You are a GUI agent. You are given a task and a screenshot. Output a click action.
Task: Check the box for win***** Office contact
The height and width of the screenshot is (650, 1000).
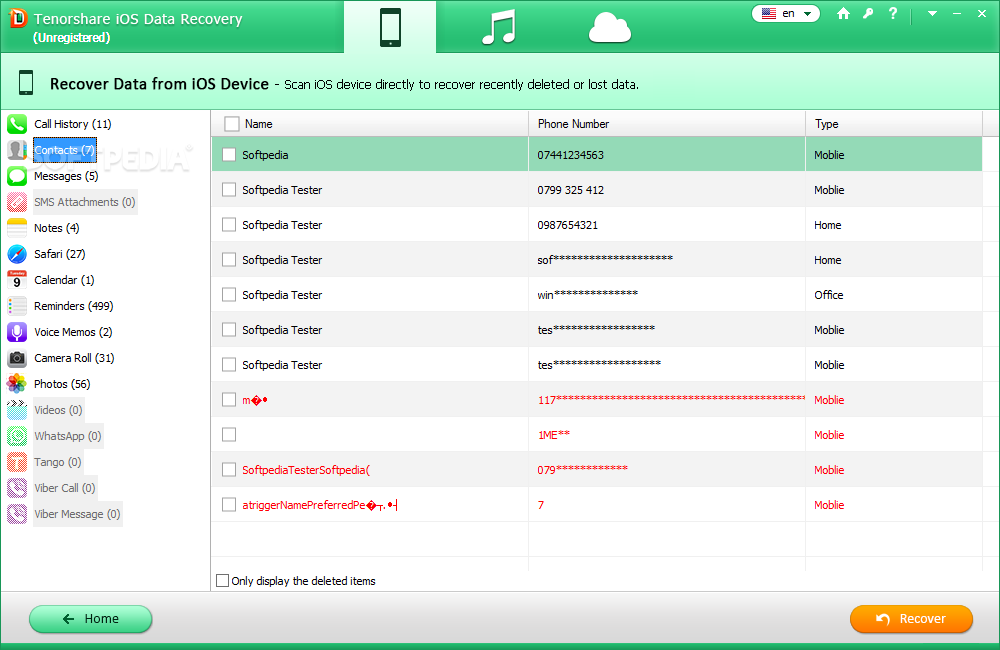(229, 295)
